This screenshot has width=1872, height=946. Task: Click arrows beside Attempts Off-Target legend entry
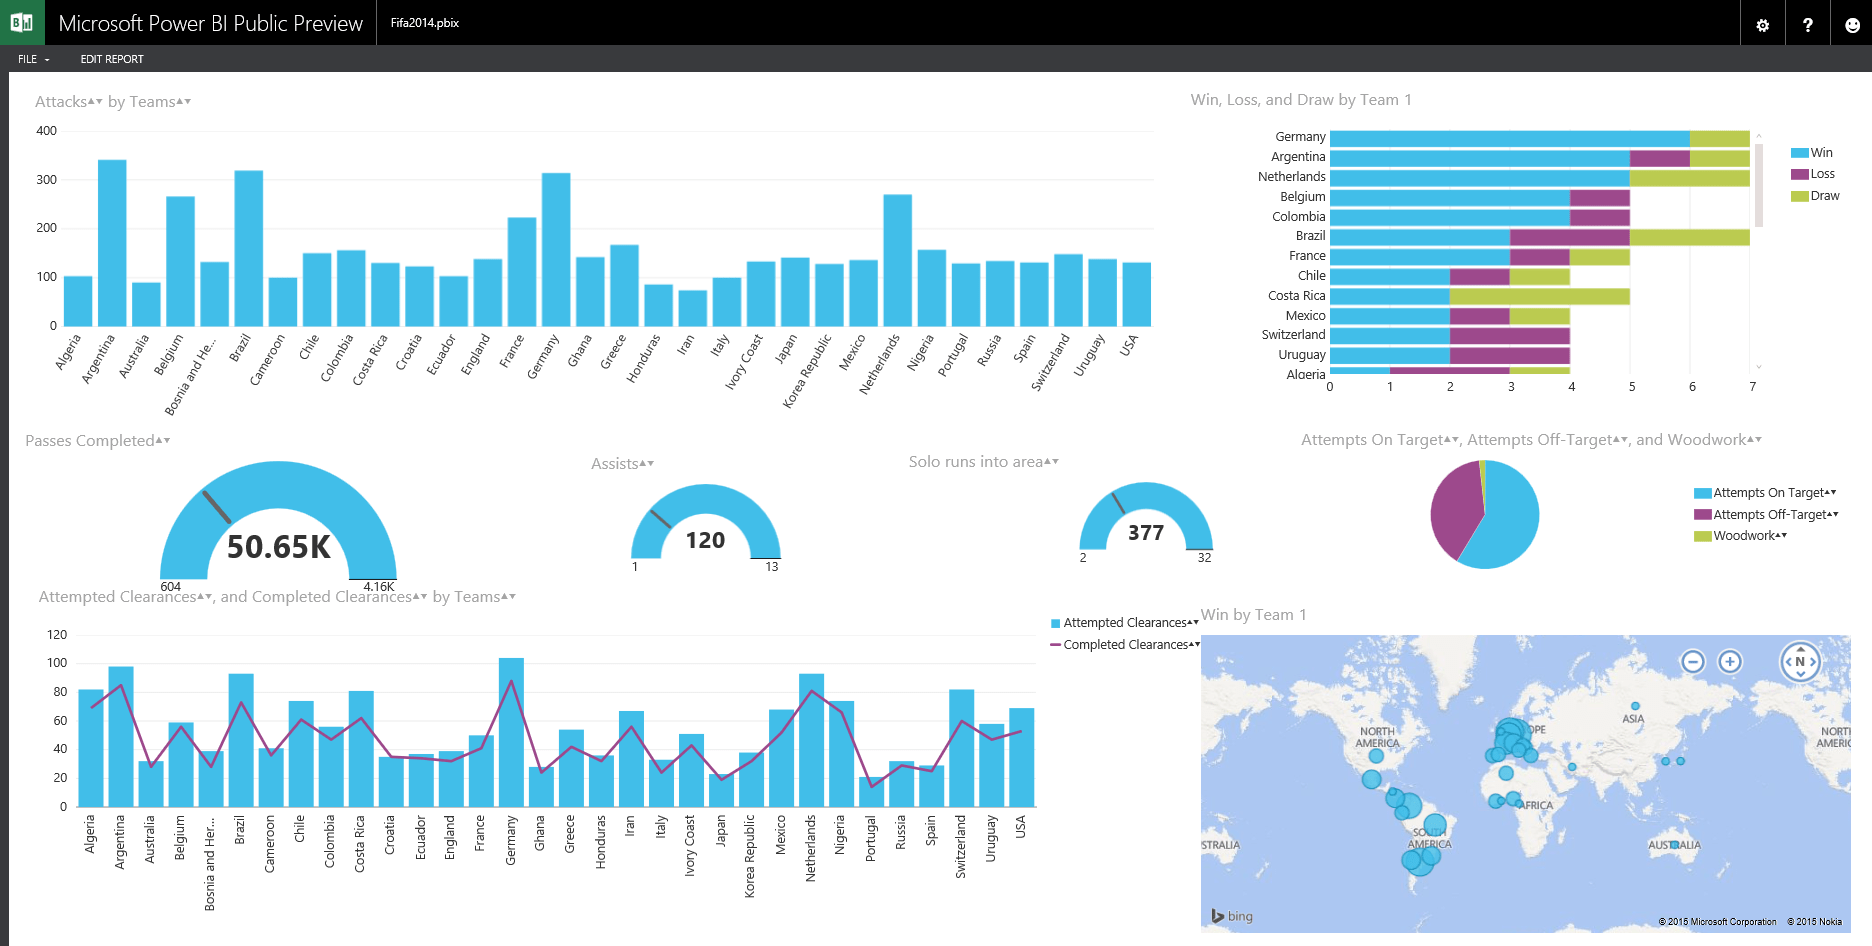[x=1833, y=514]
